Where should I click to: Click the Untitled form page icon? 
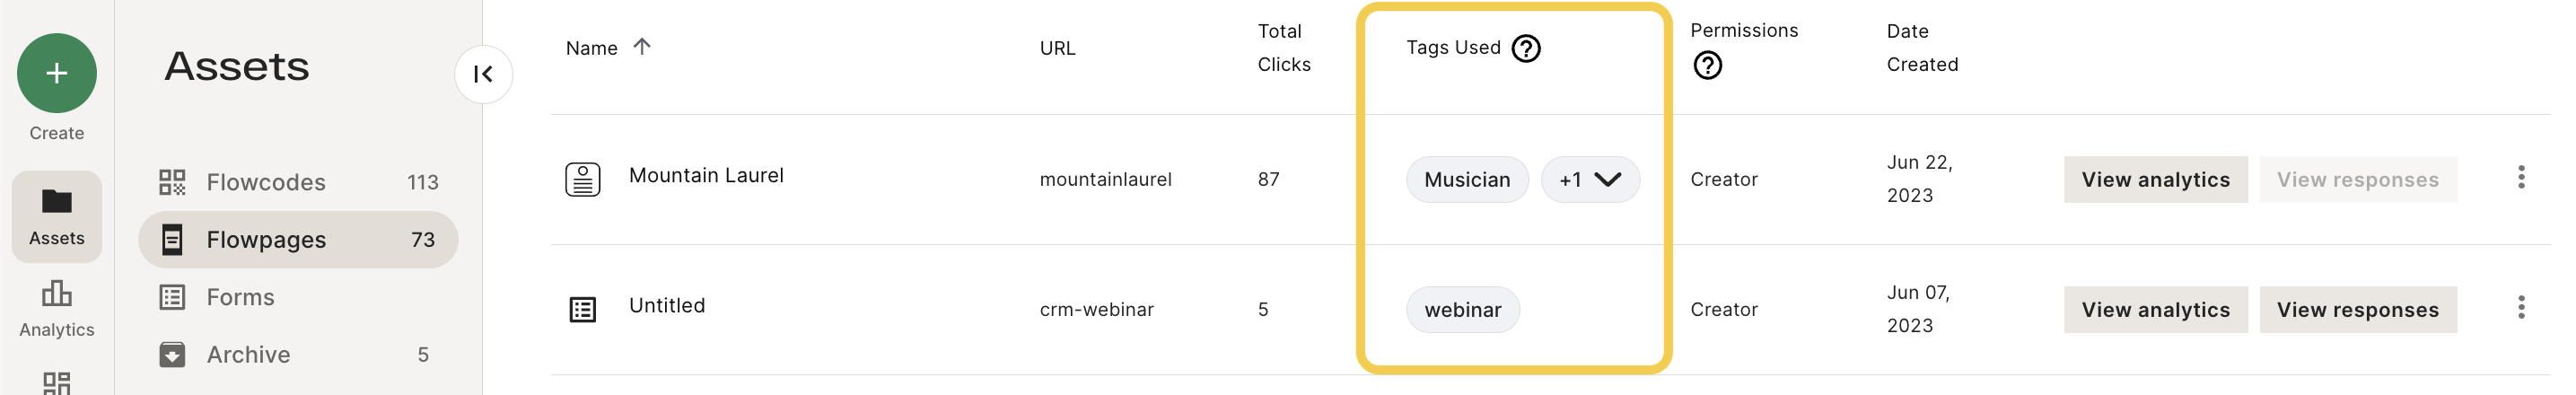pos(583,310)
